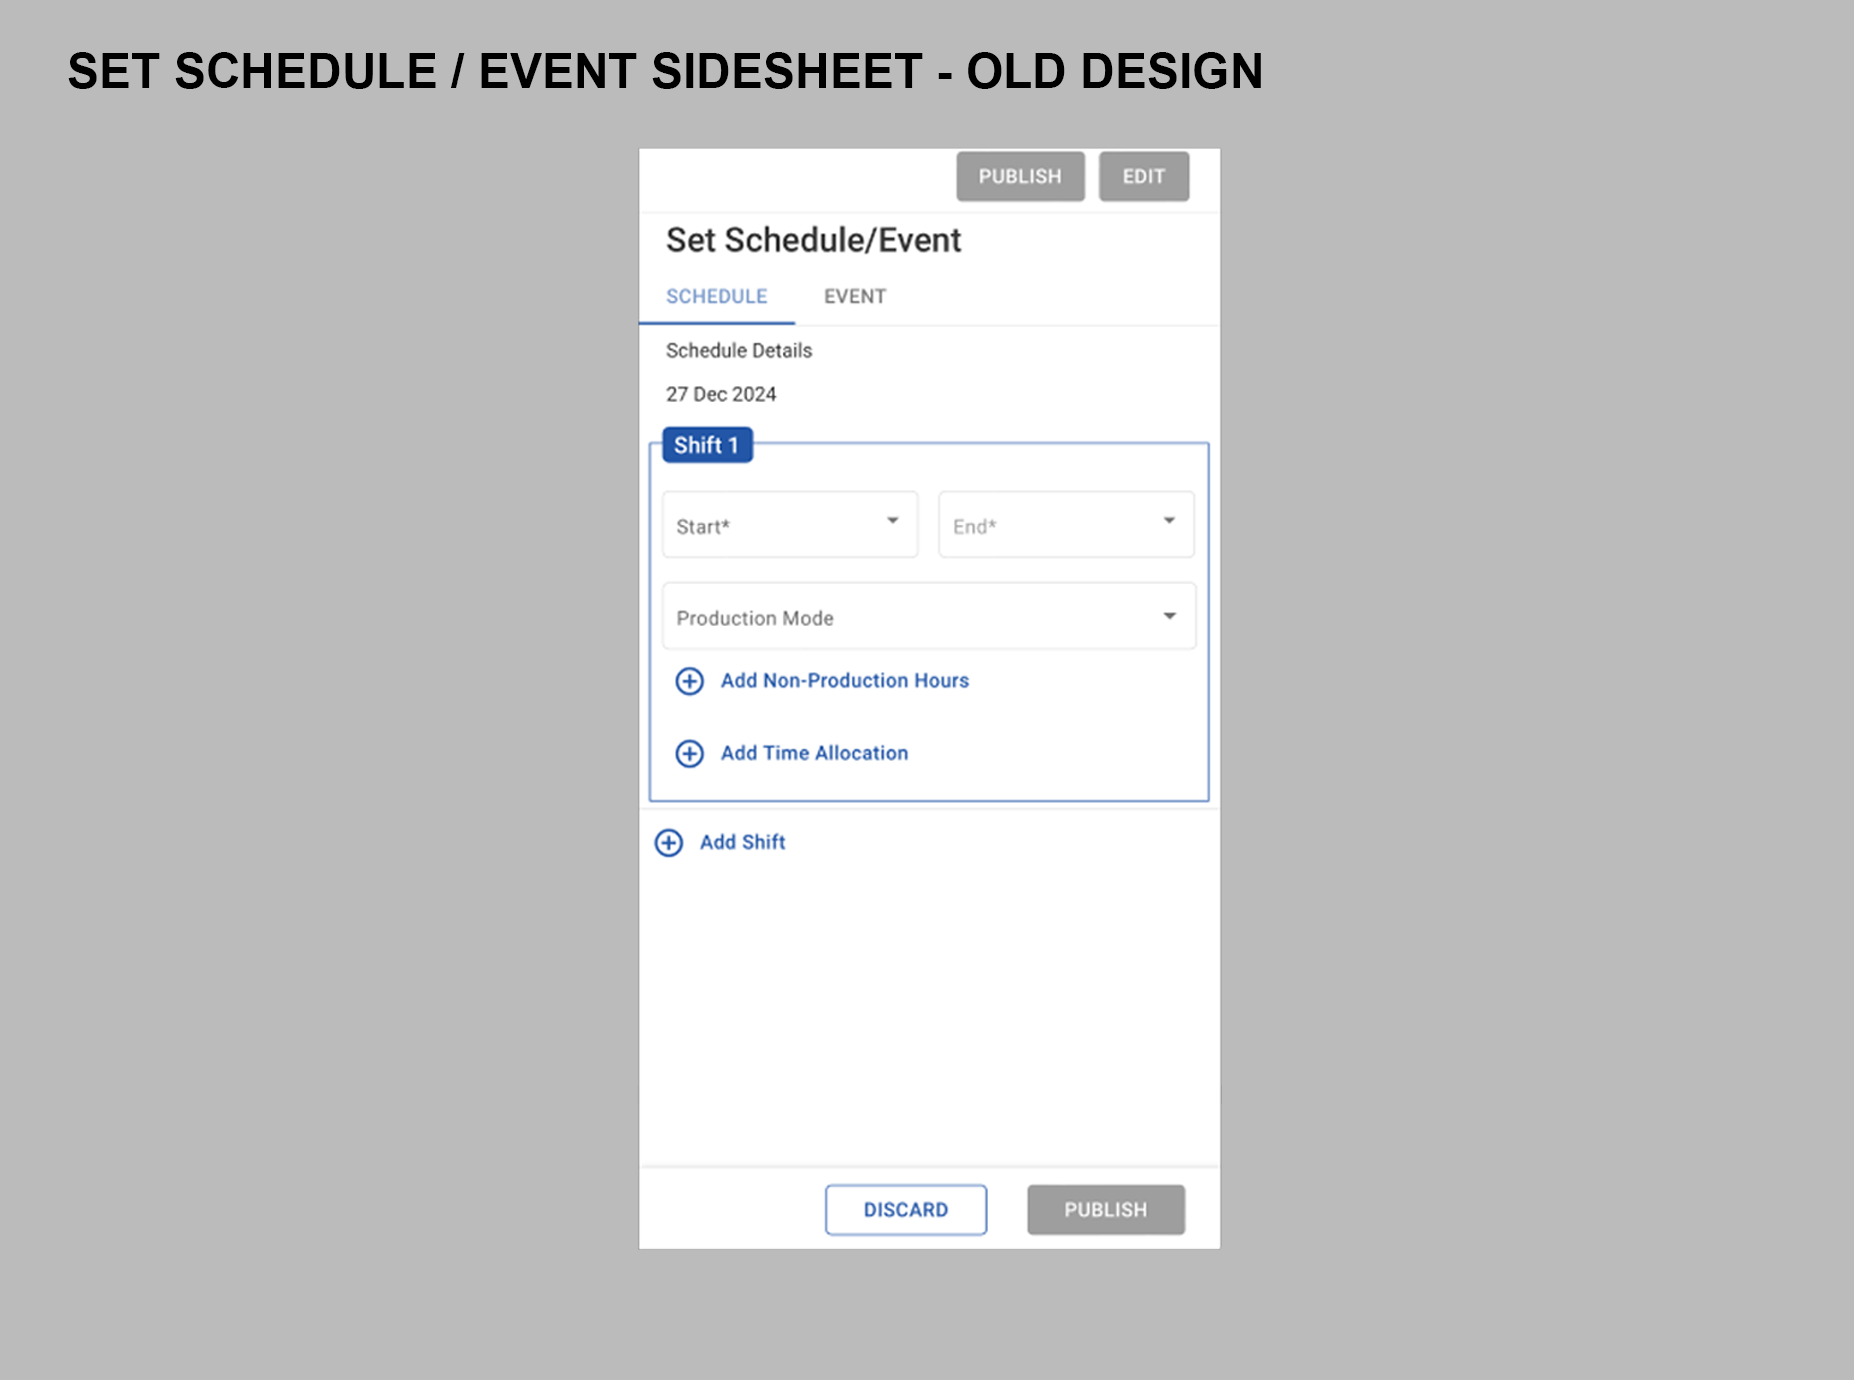The width and height of the screenshot is (1854, 1380).
Task: Click the End field's dropdown arrow
Action: coord(1168,521)
